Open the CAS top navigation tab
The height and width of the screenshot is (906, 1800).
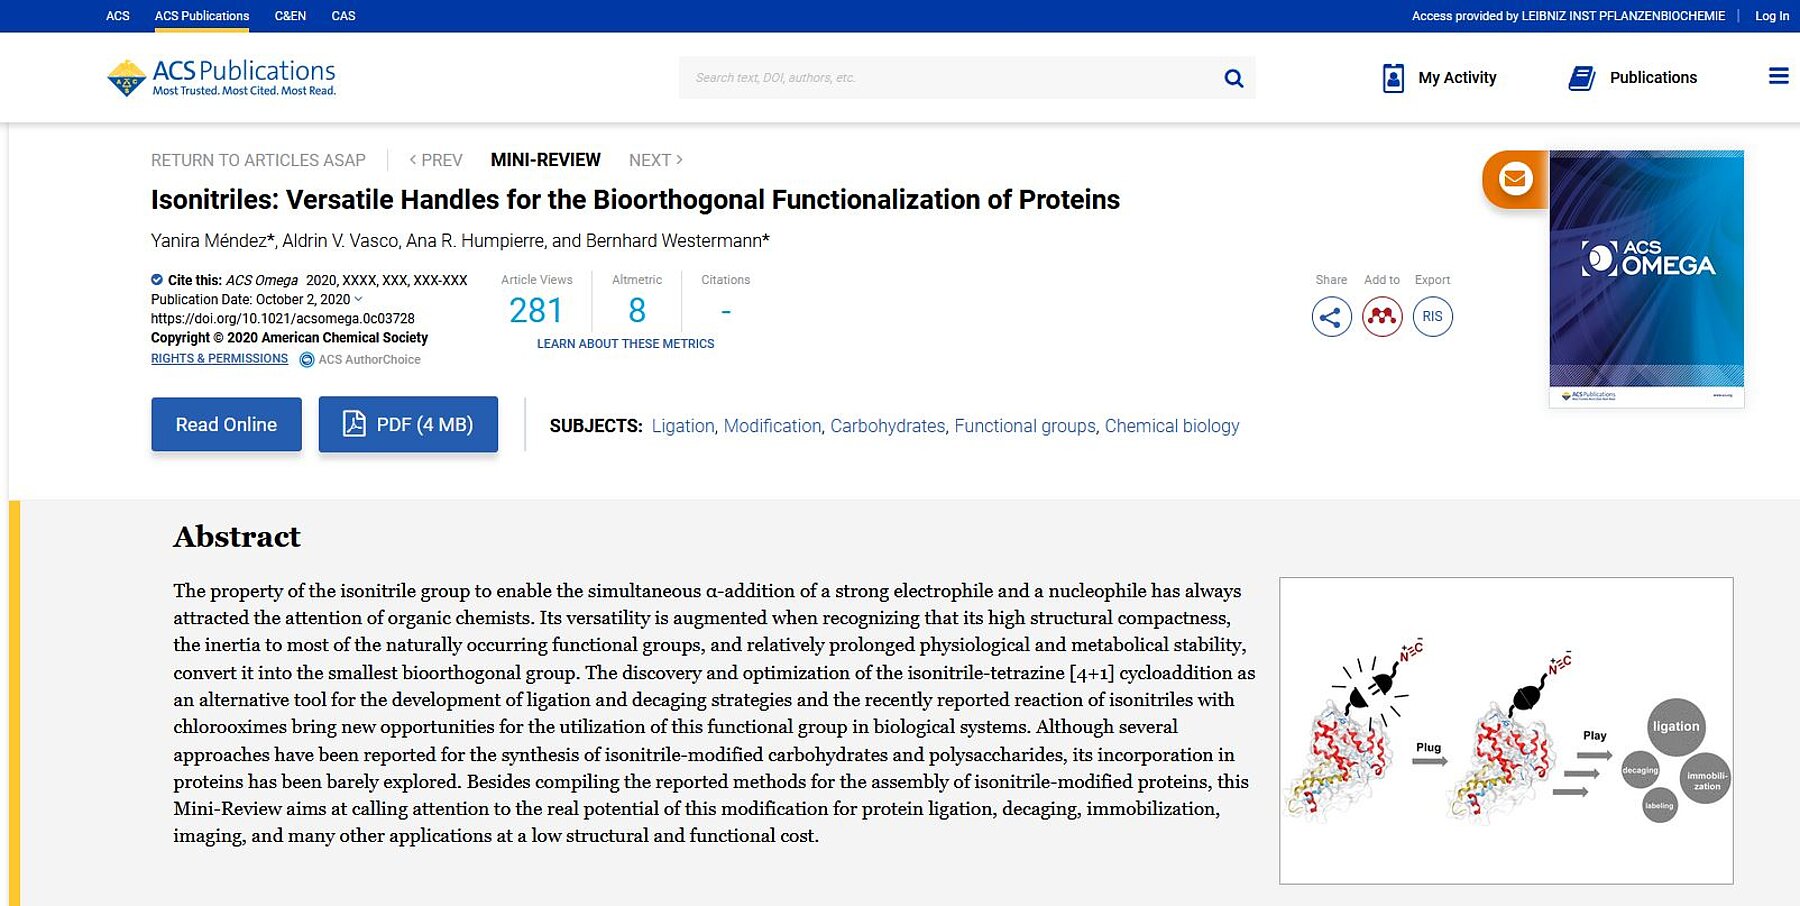pyautogui.click(x=343, y=16)
